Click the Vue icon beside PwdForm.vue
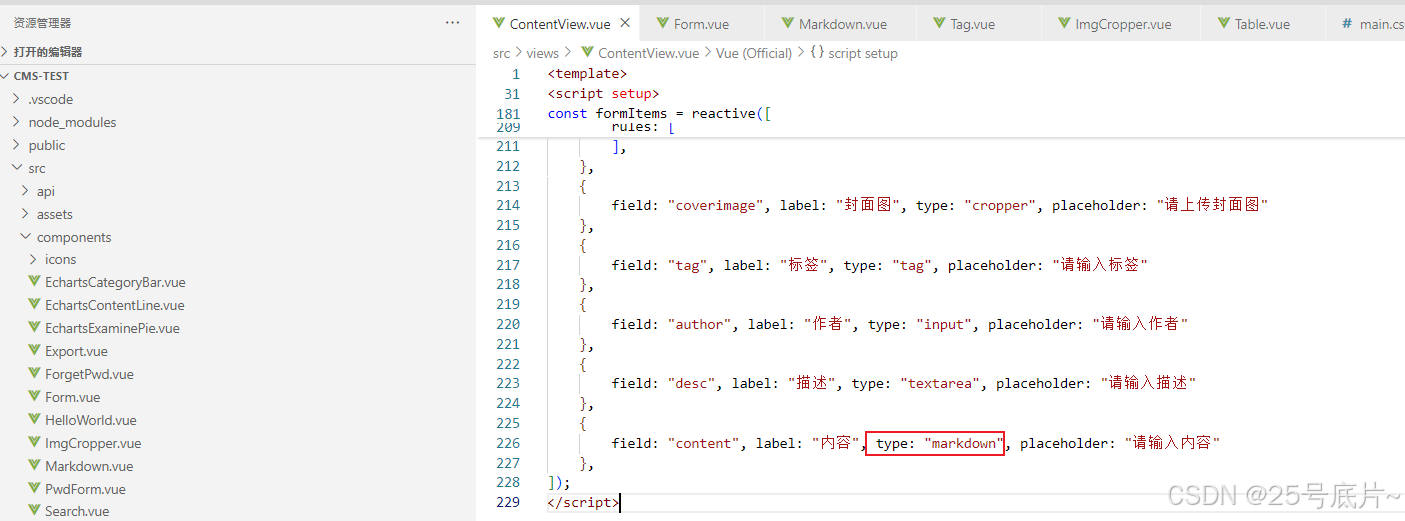This screenshot has height=521, width=1405. [34, 489]
